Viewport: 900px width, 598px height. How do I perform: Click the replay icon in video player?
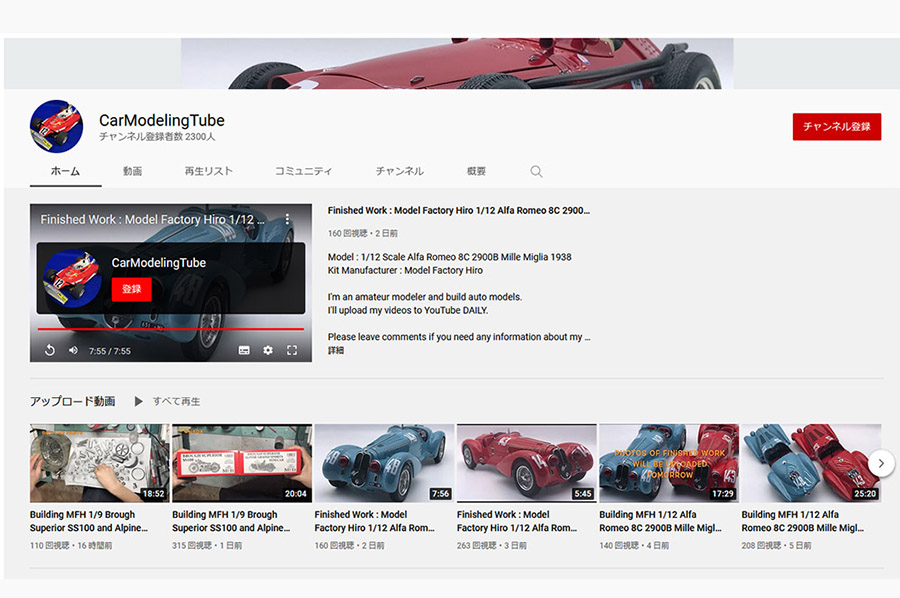[50, 350]
